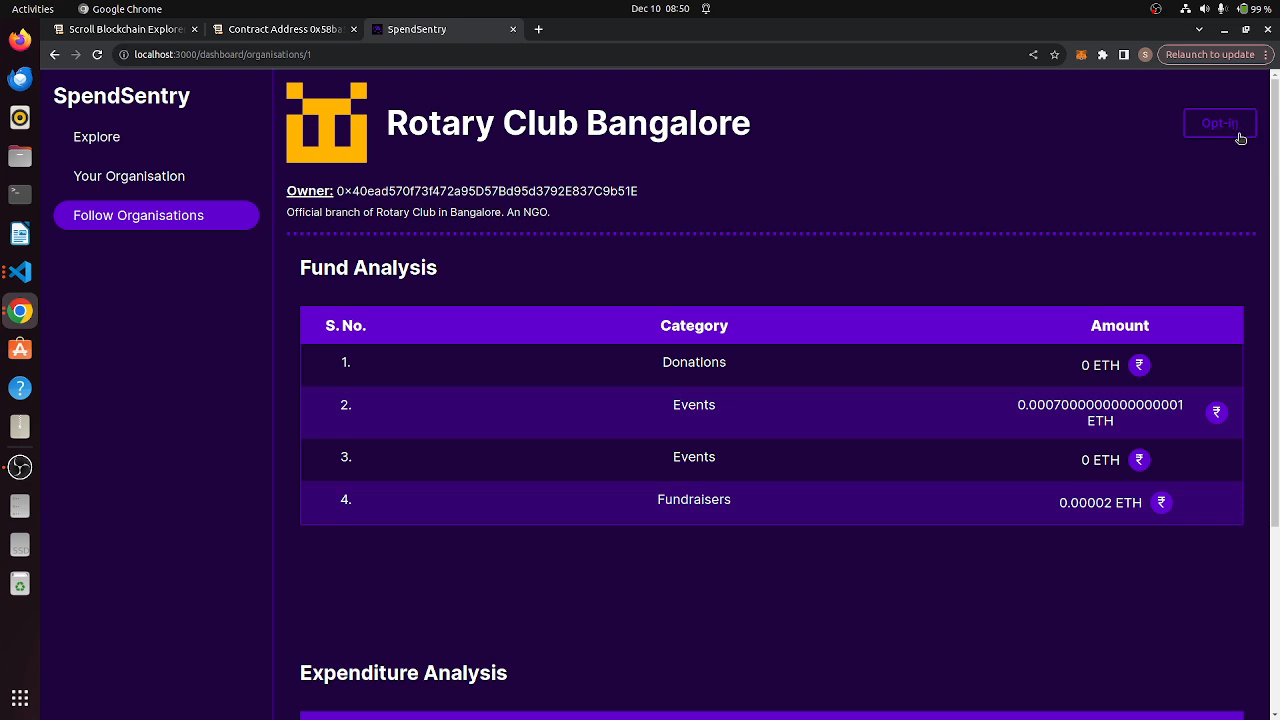
Task: Open LibreOffice Writer from the dock
Action: [20, 233]
